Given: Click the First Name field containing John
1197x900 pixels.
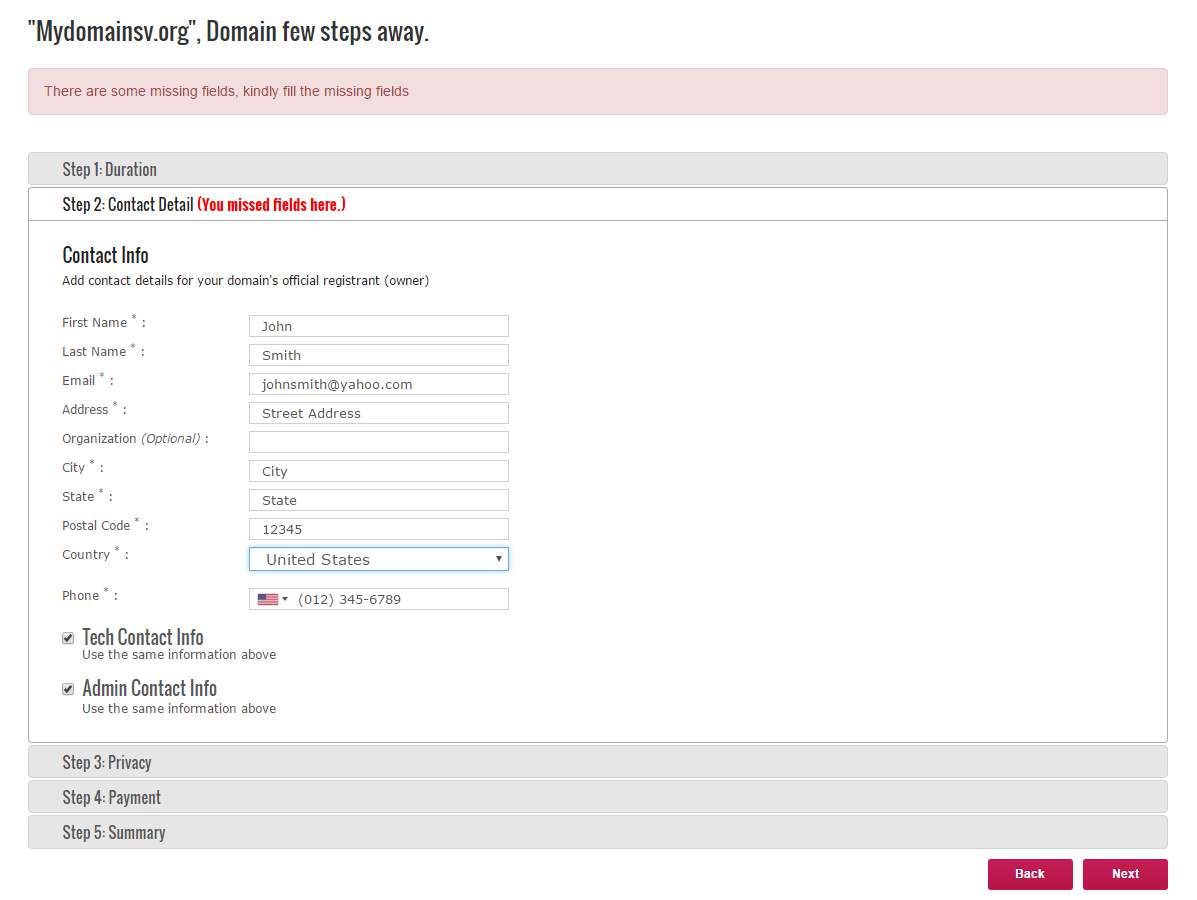Looking at the screenshot, I should tap(378, 326).
